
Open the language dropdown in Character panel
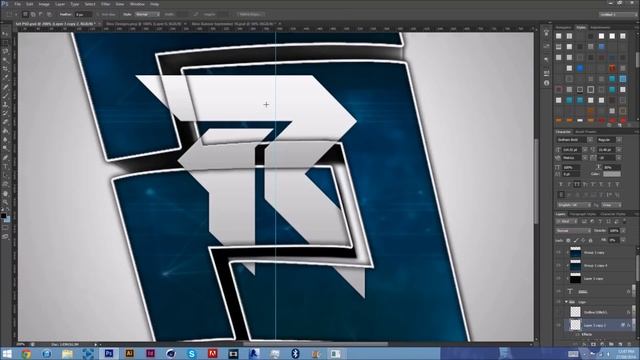574,204
